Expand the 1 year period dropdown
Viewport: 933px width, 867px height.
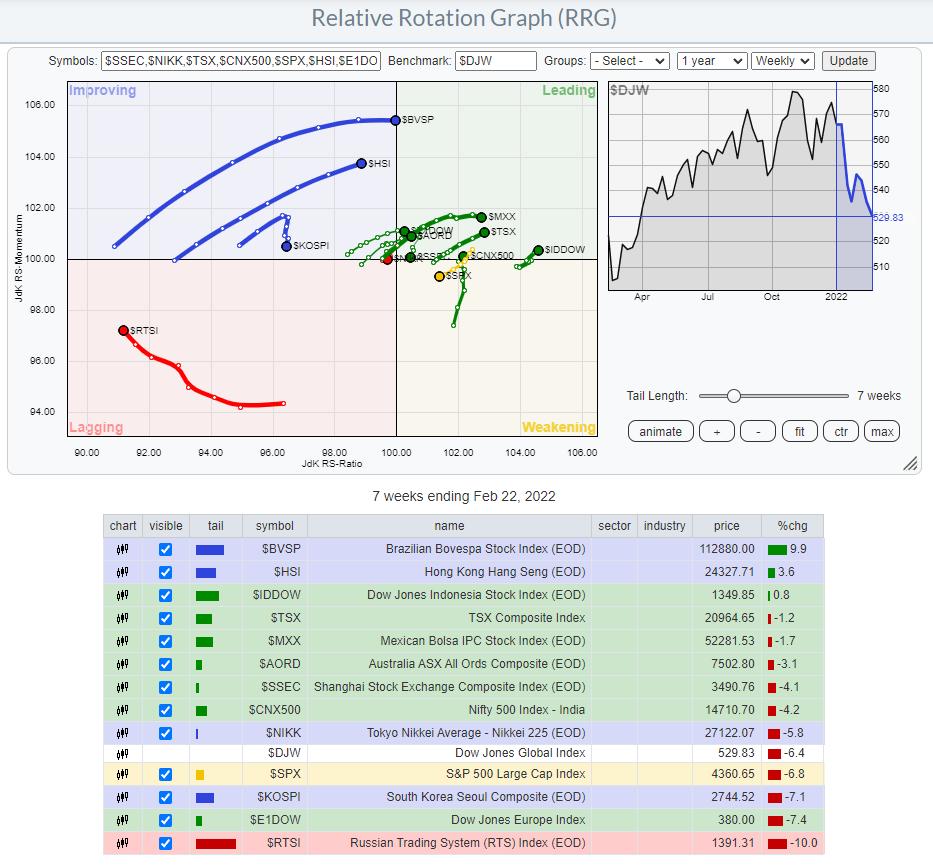click(x=712, y=61)
